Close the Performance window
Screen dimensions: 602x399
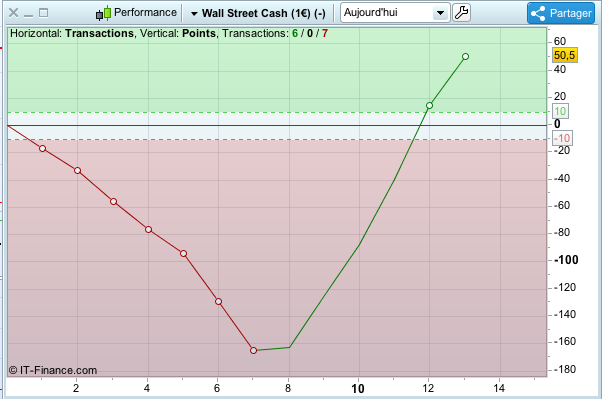[x=13, y=13]
